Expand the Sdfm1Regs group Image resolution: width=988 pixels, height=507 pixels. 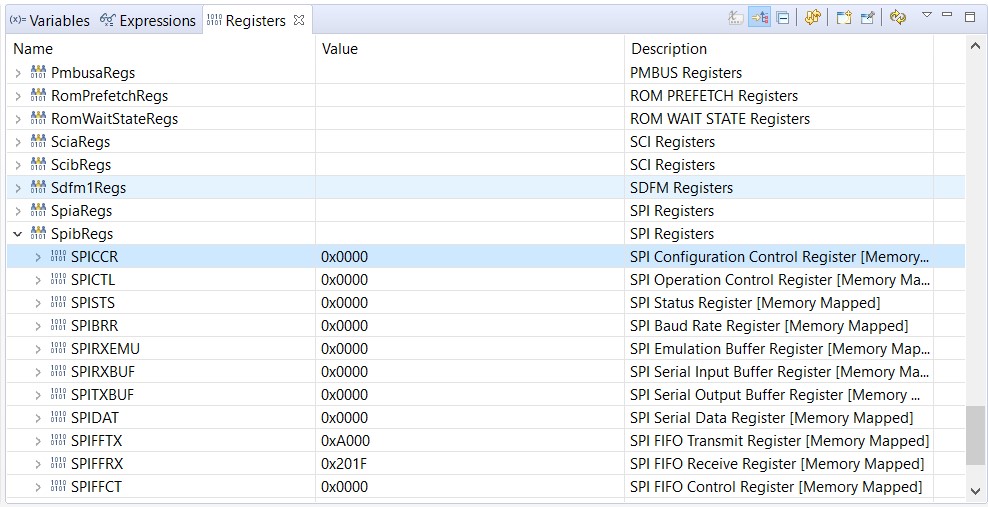coord(18,188)
